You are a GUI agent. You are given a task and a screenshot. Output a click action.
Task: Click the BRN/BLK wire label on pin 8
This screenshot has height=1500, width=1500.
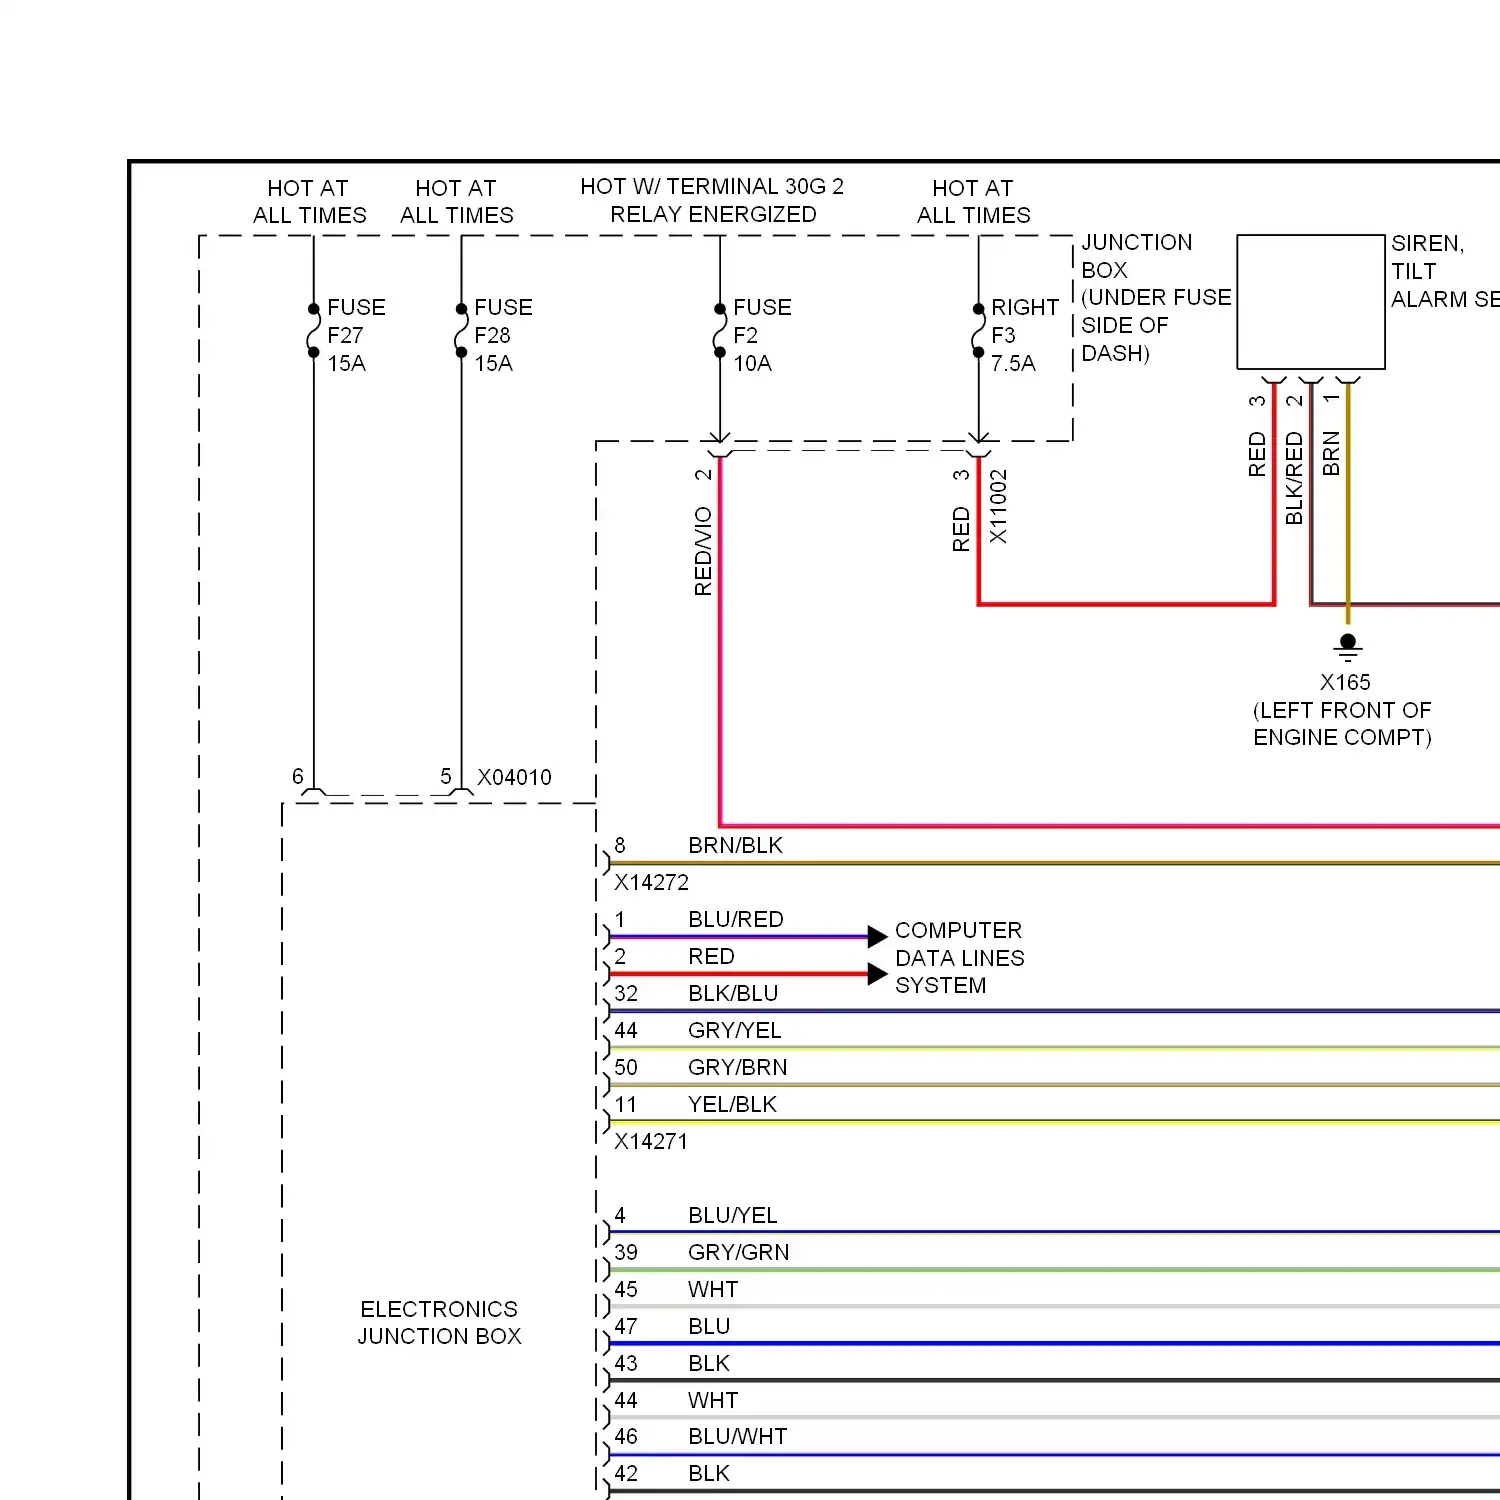[x=735, y=845]
